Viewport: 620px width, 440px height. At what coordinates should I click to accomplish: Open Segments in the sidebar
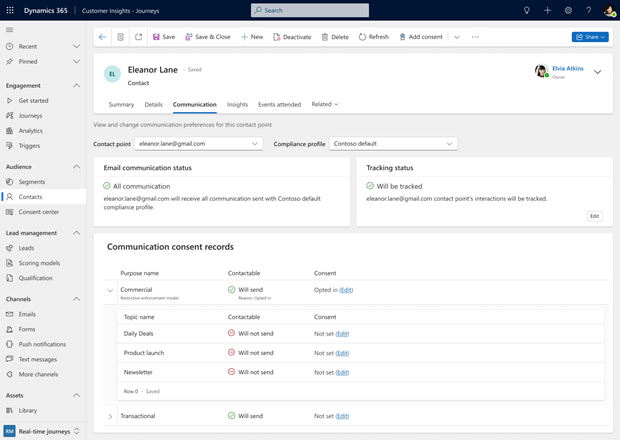pyautogui.click(x=31, y=182)
